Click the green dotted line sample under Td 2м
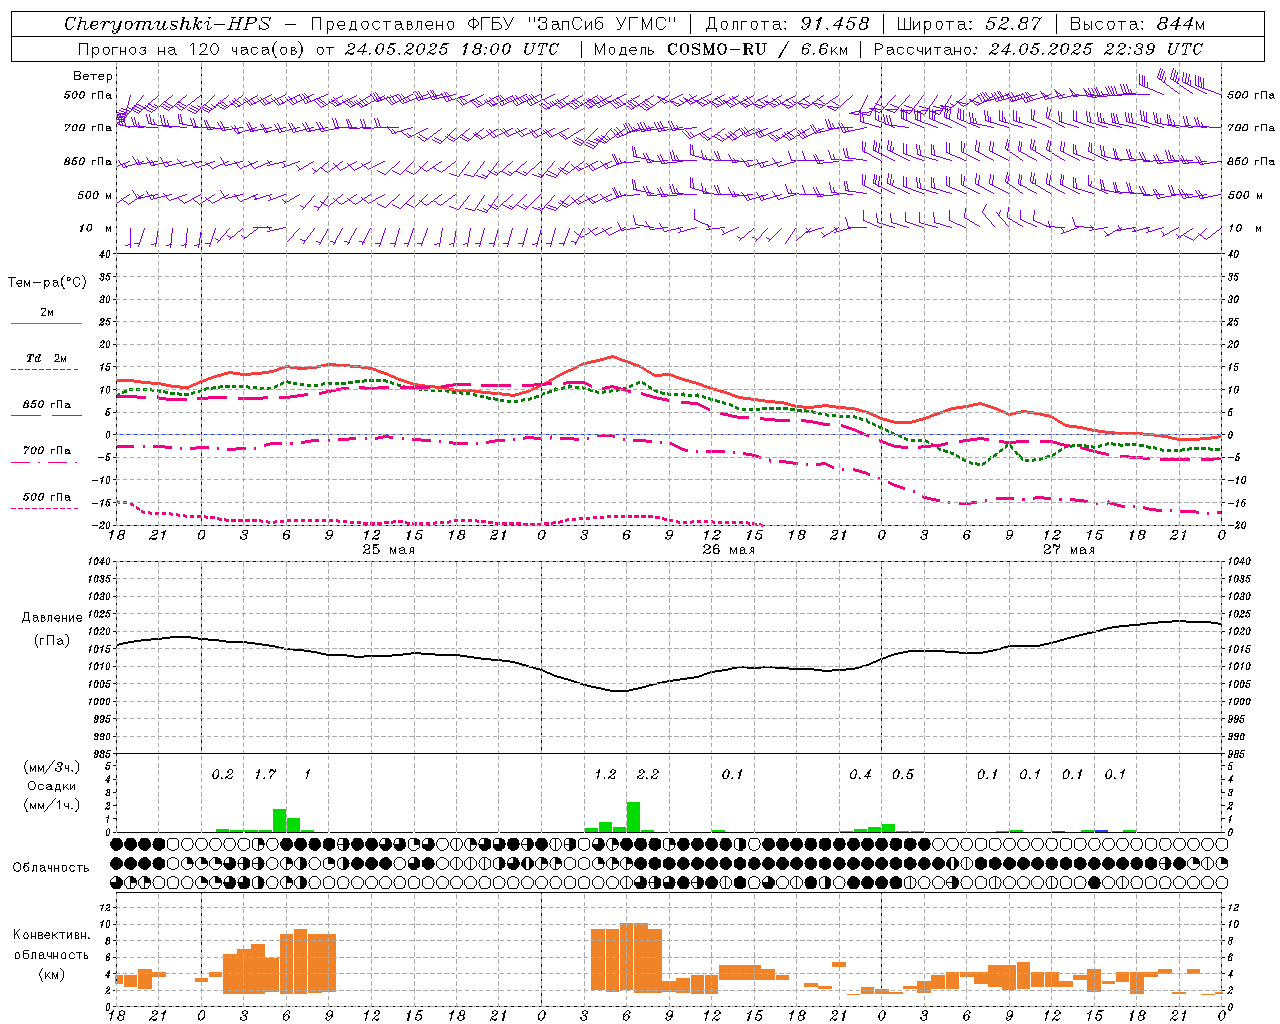1280x1024 pixels. 45,369
